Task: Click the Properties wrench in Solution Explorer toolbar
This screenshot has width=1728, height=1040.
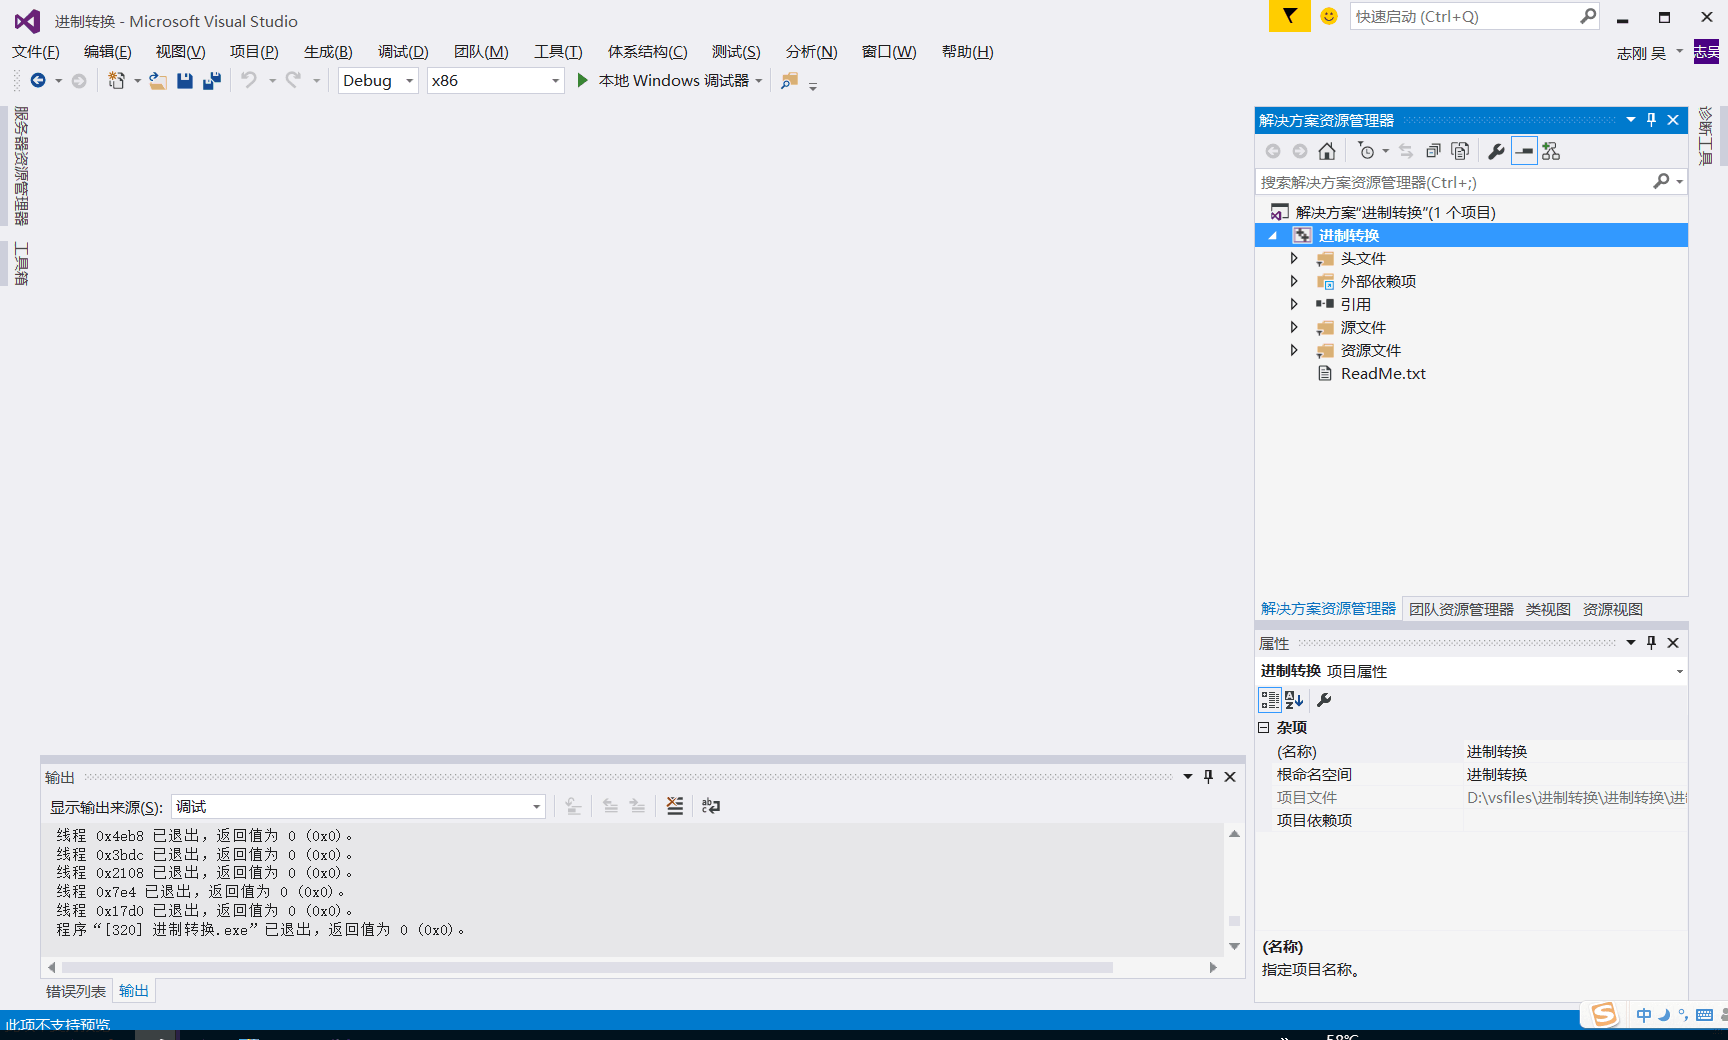Action: click(x=1496, y=151)
